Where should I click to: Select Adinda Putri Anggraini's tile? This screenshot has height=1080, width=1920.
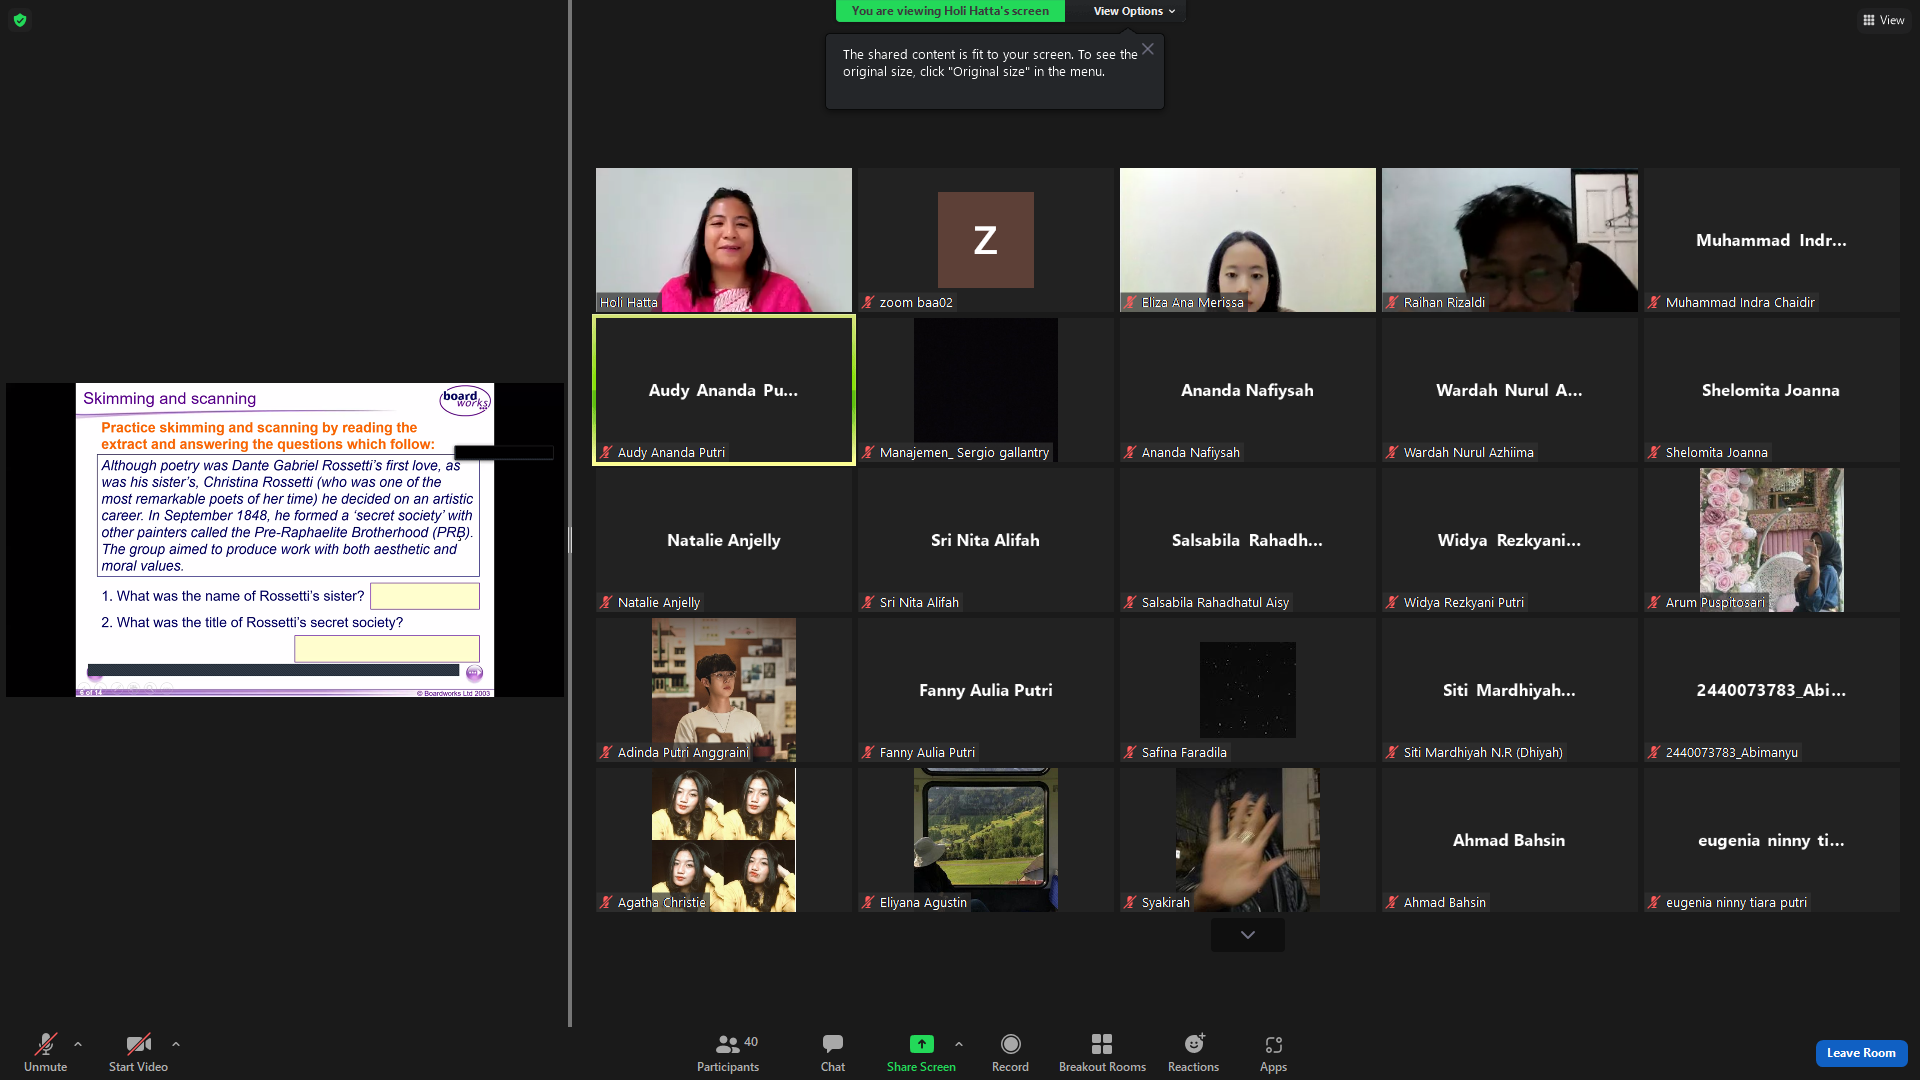(724, 690)
